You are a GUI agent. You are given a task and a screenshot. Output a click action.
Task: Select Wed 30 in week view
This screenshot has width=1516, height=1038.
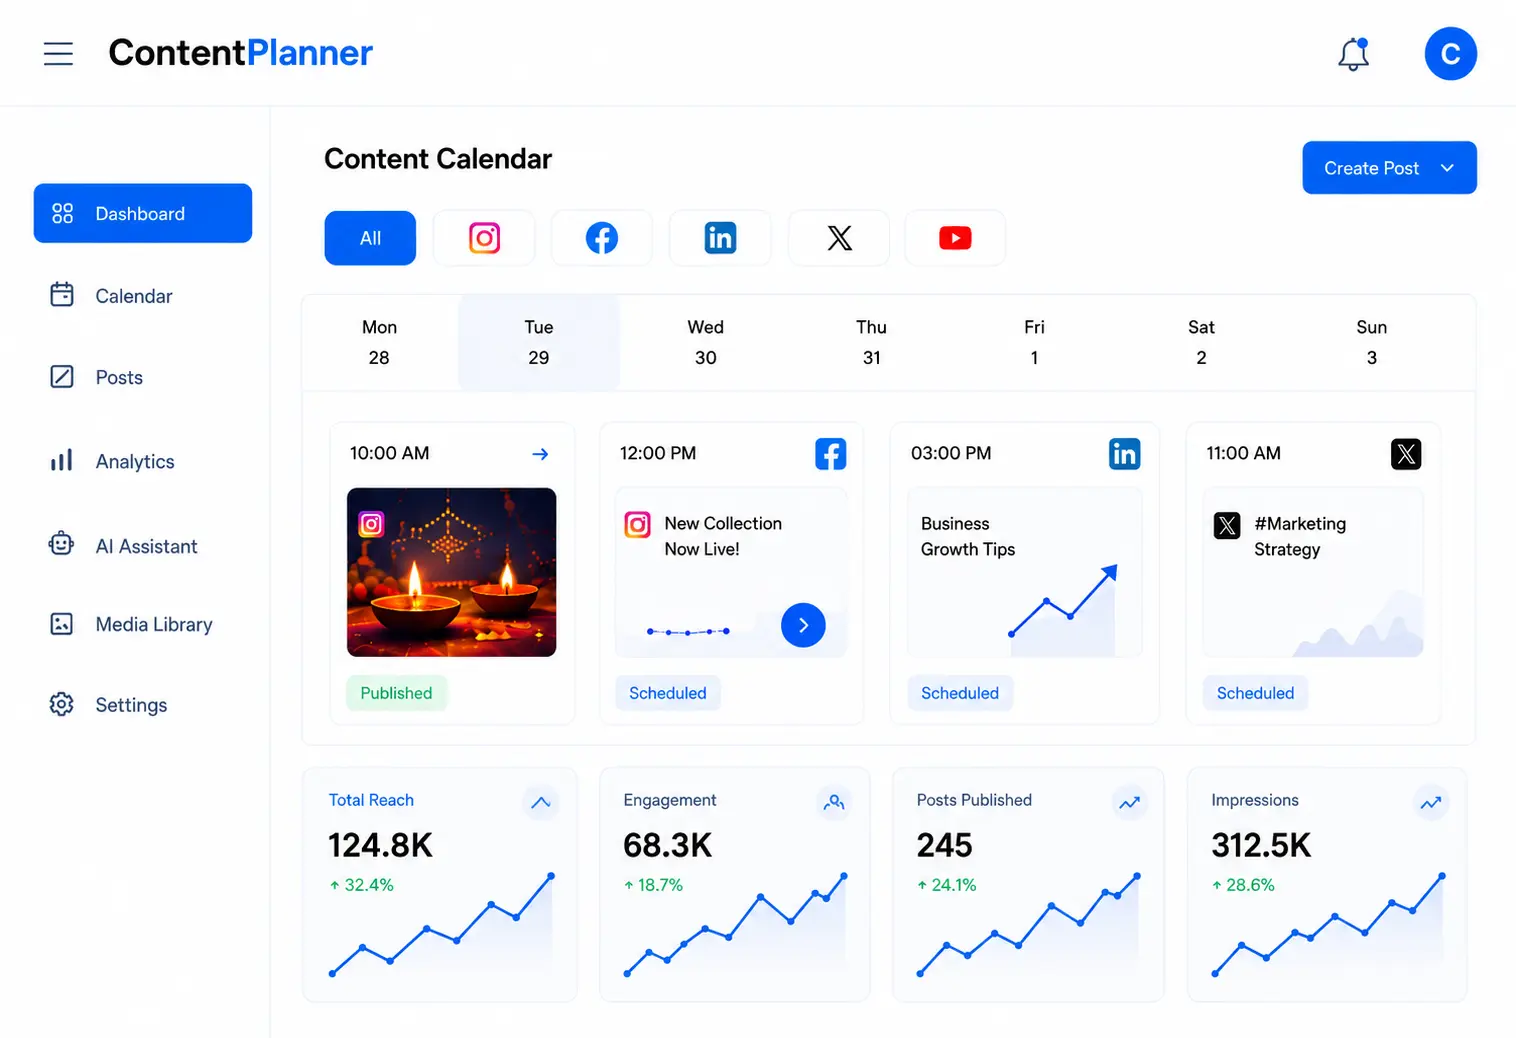705,342
